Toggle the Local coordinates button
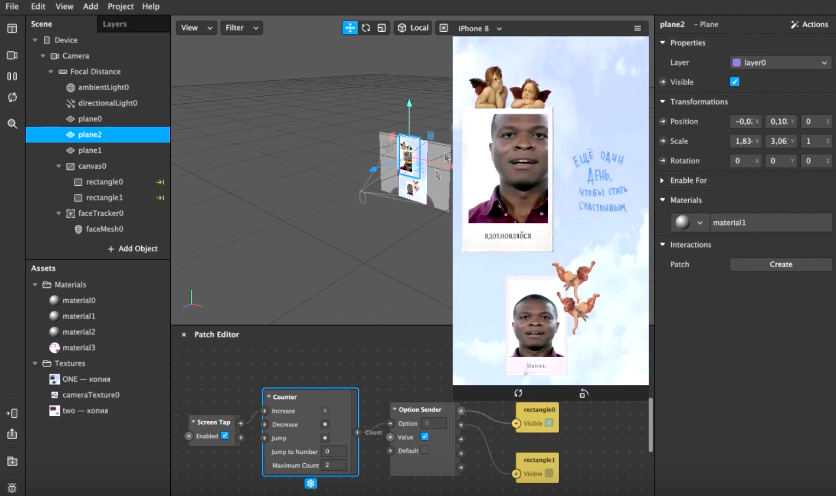The height and width of the screenshot is (496, 836). click(413, 28)
